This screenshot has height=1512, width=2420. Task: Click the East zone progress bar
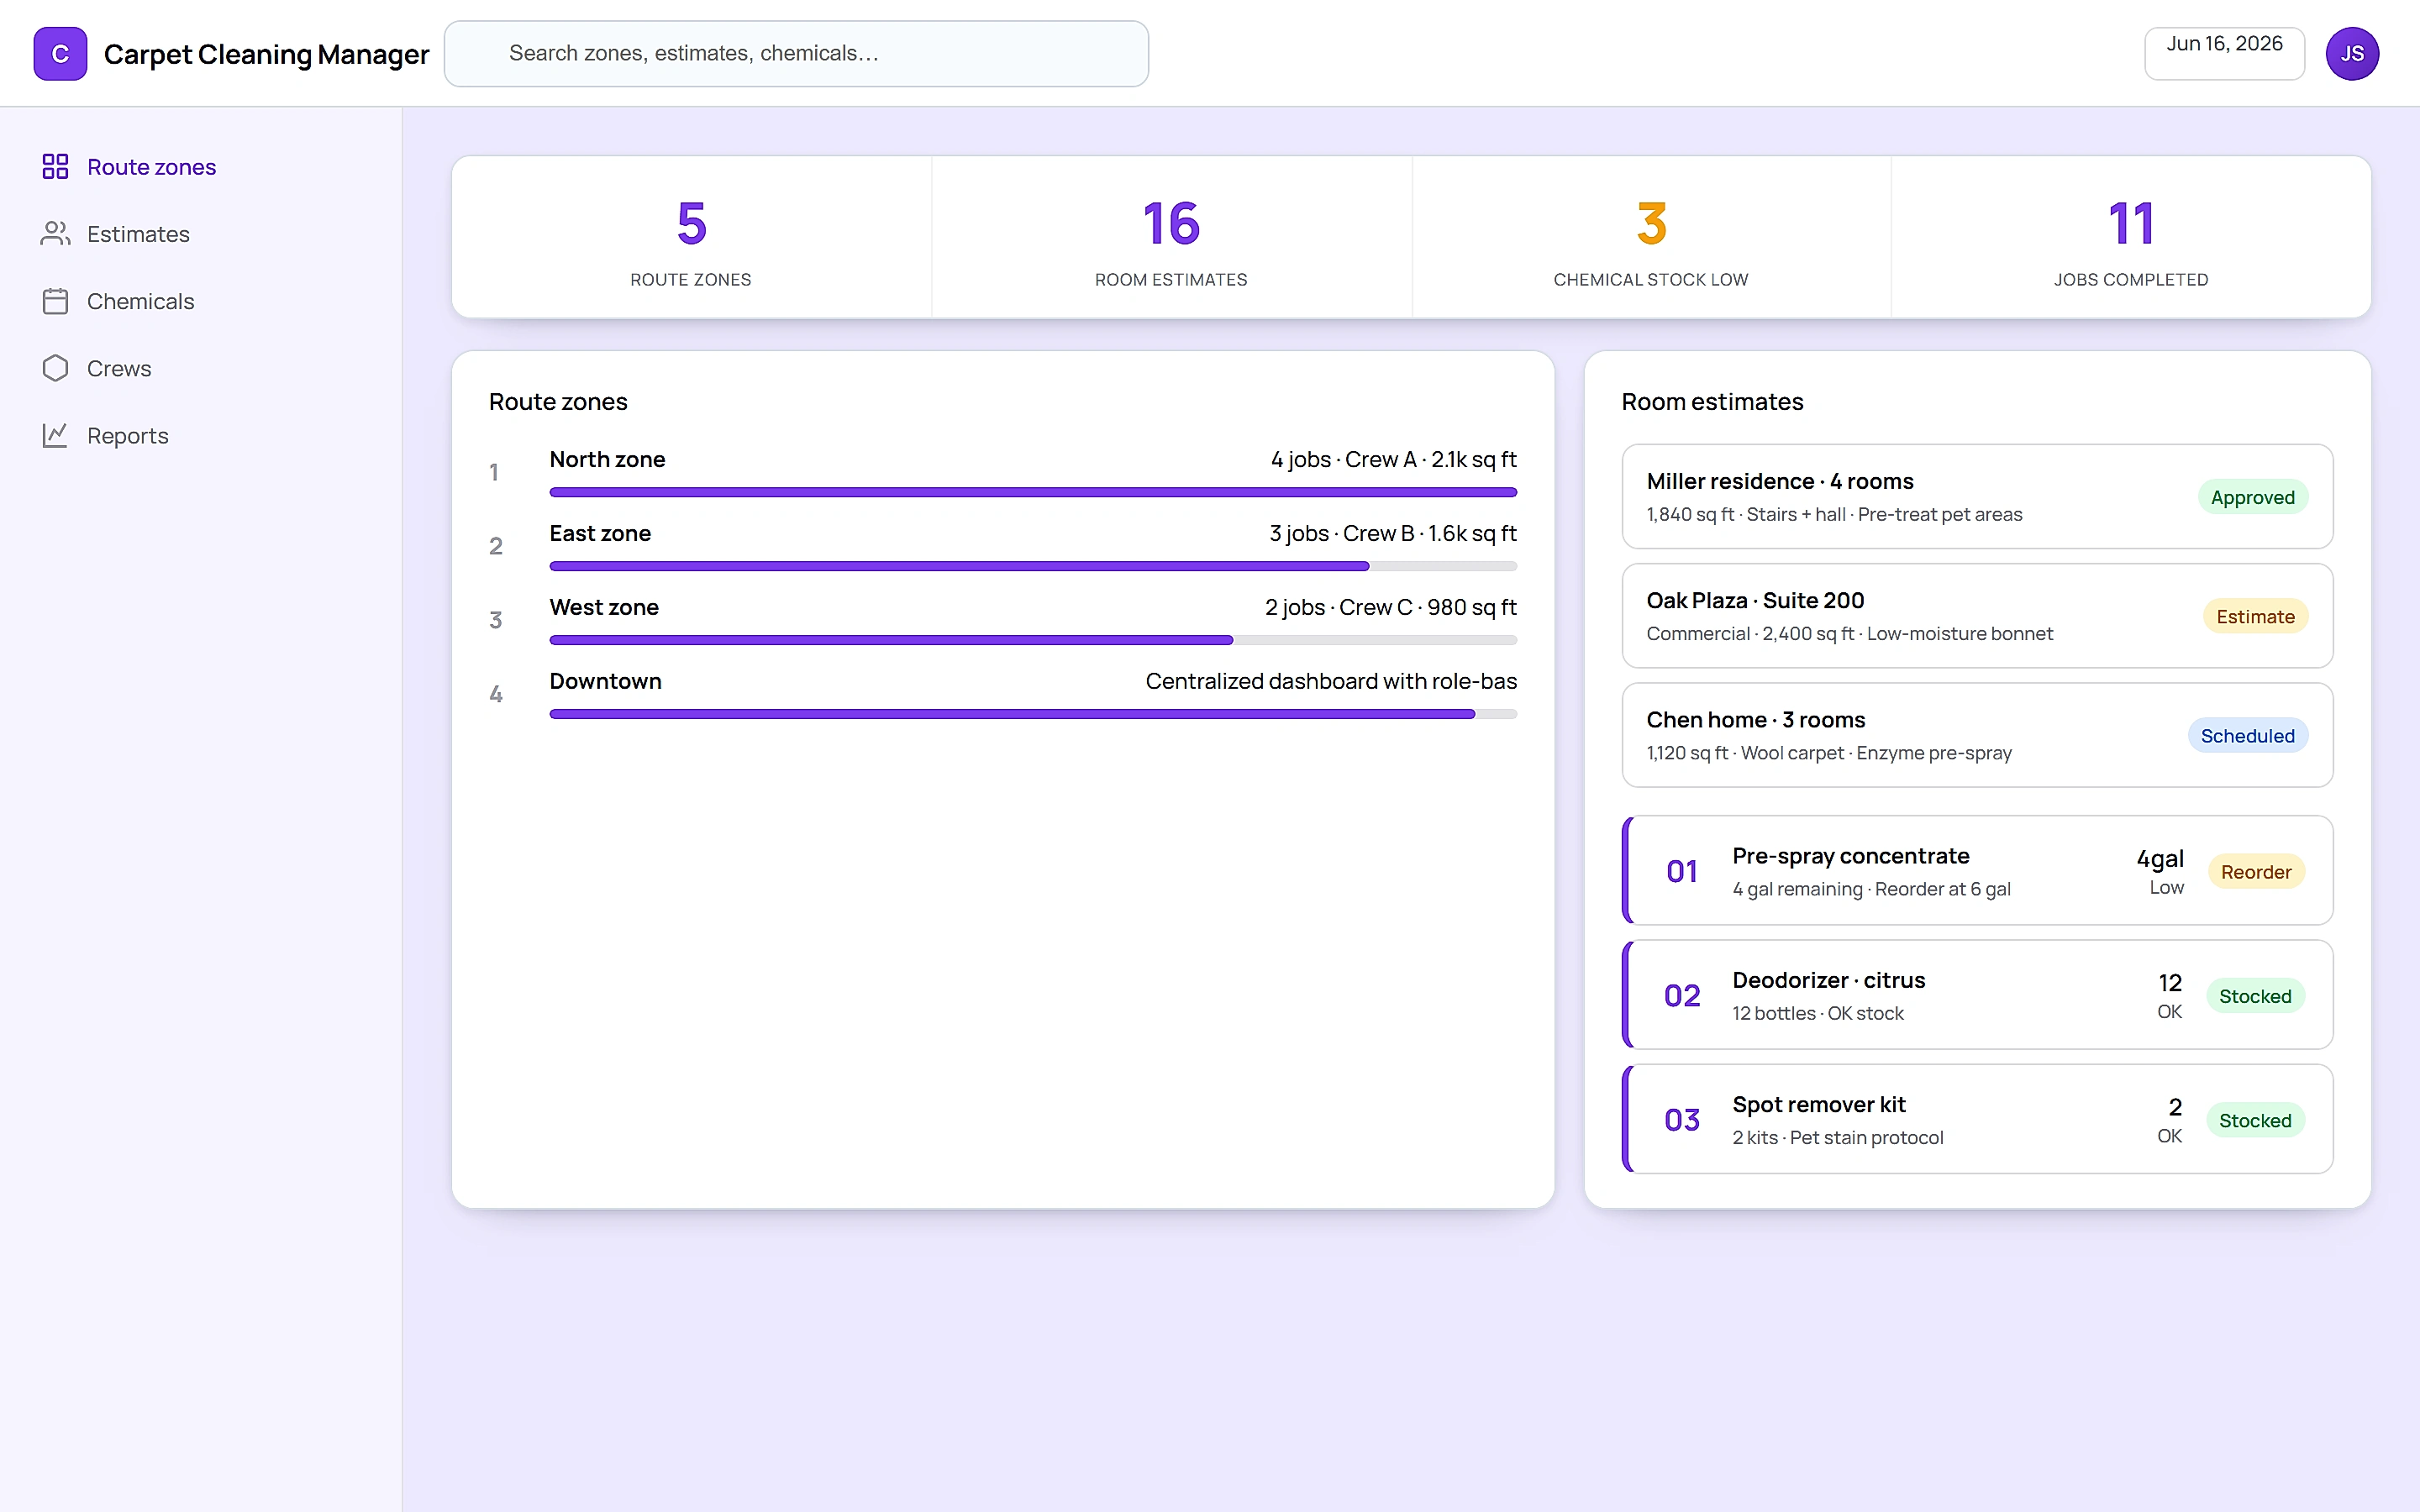tap(1033, 566)
